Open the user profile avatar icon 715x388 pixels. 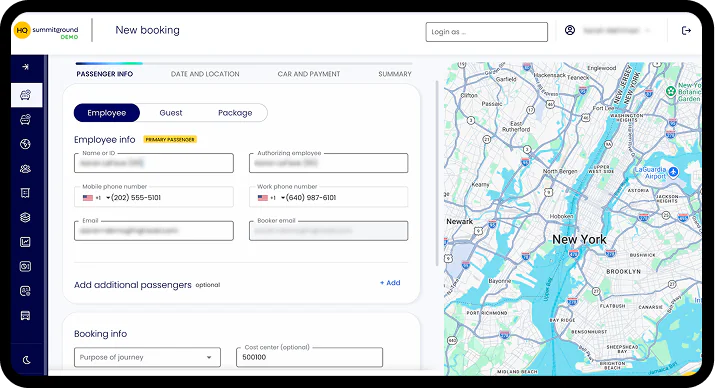[570, 30]
